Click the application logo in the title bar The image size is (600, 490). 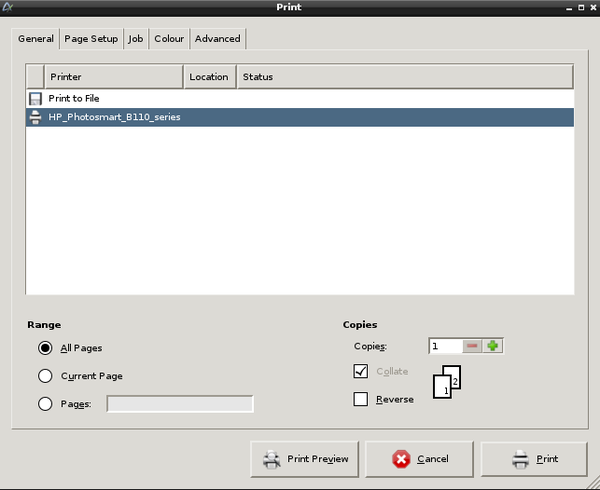[8, 7]
